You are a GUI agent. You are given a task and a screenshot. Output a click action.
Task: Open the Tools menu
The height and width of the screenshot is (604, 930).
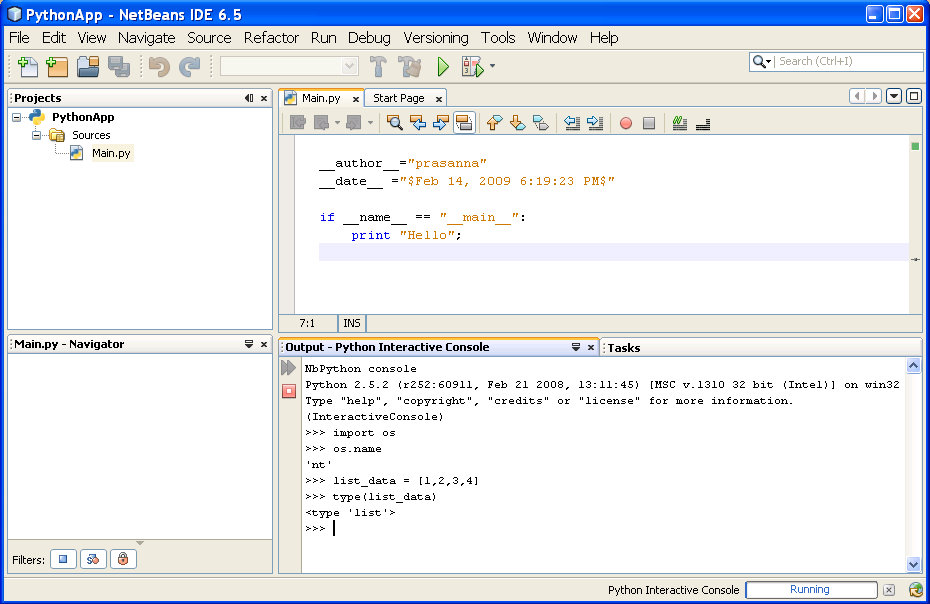pyautogui.click(x=498, y=37)
